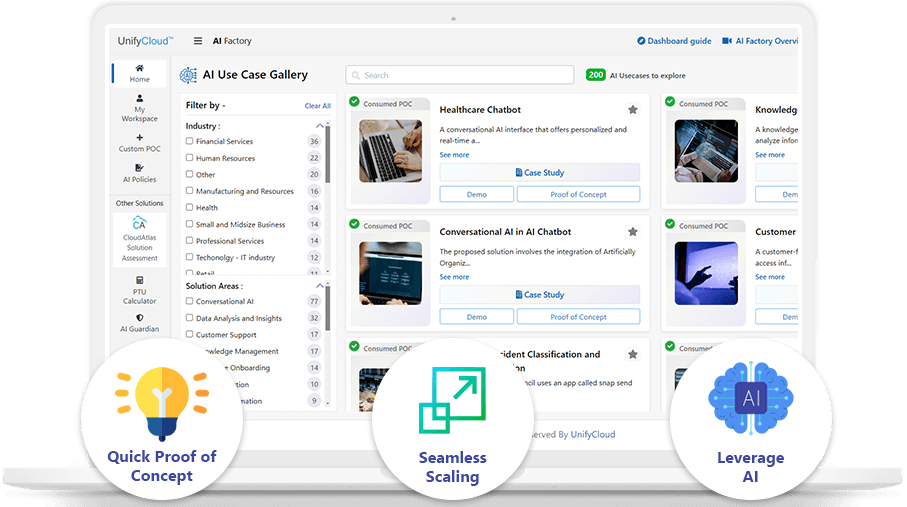Collapse the Solution Areas filter section
Viewport: 907px width, 507px height.
(x=319, y=286)
